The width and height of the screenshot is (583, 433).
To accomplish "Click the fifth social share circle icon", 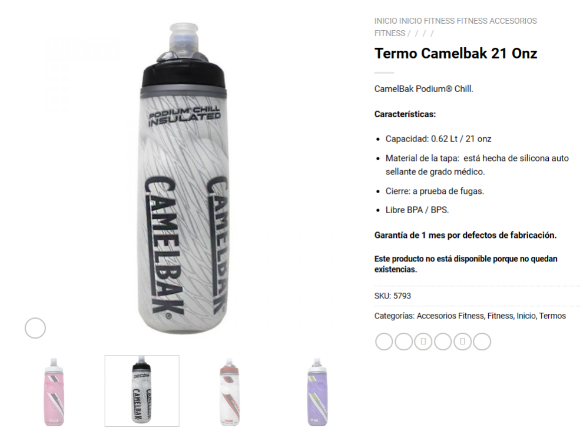I will click(463, 342).
